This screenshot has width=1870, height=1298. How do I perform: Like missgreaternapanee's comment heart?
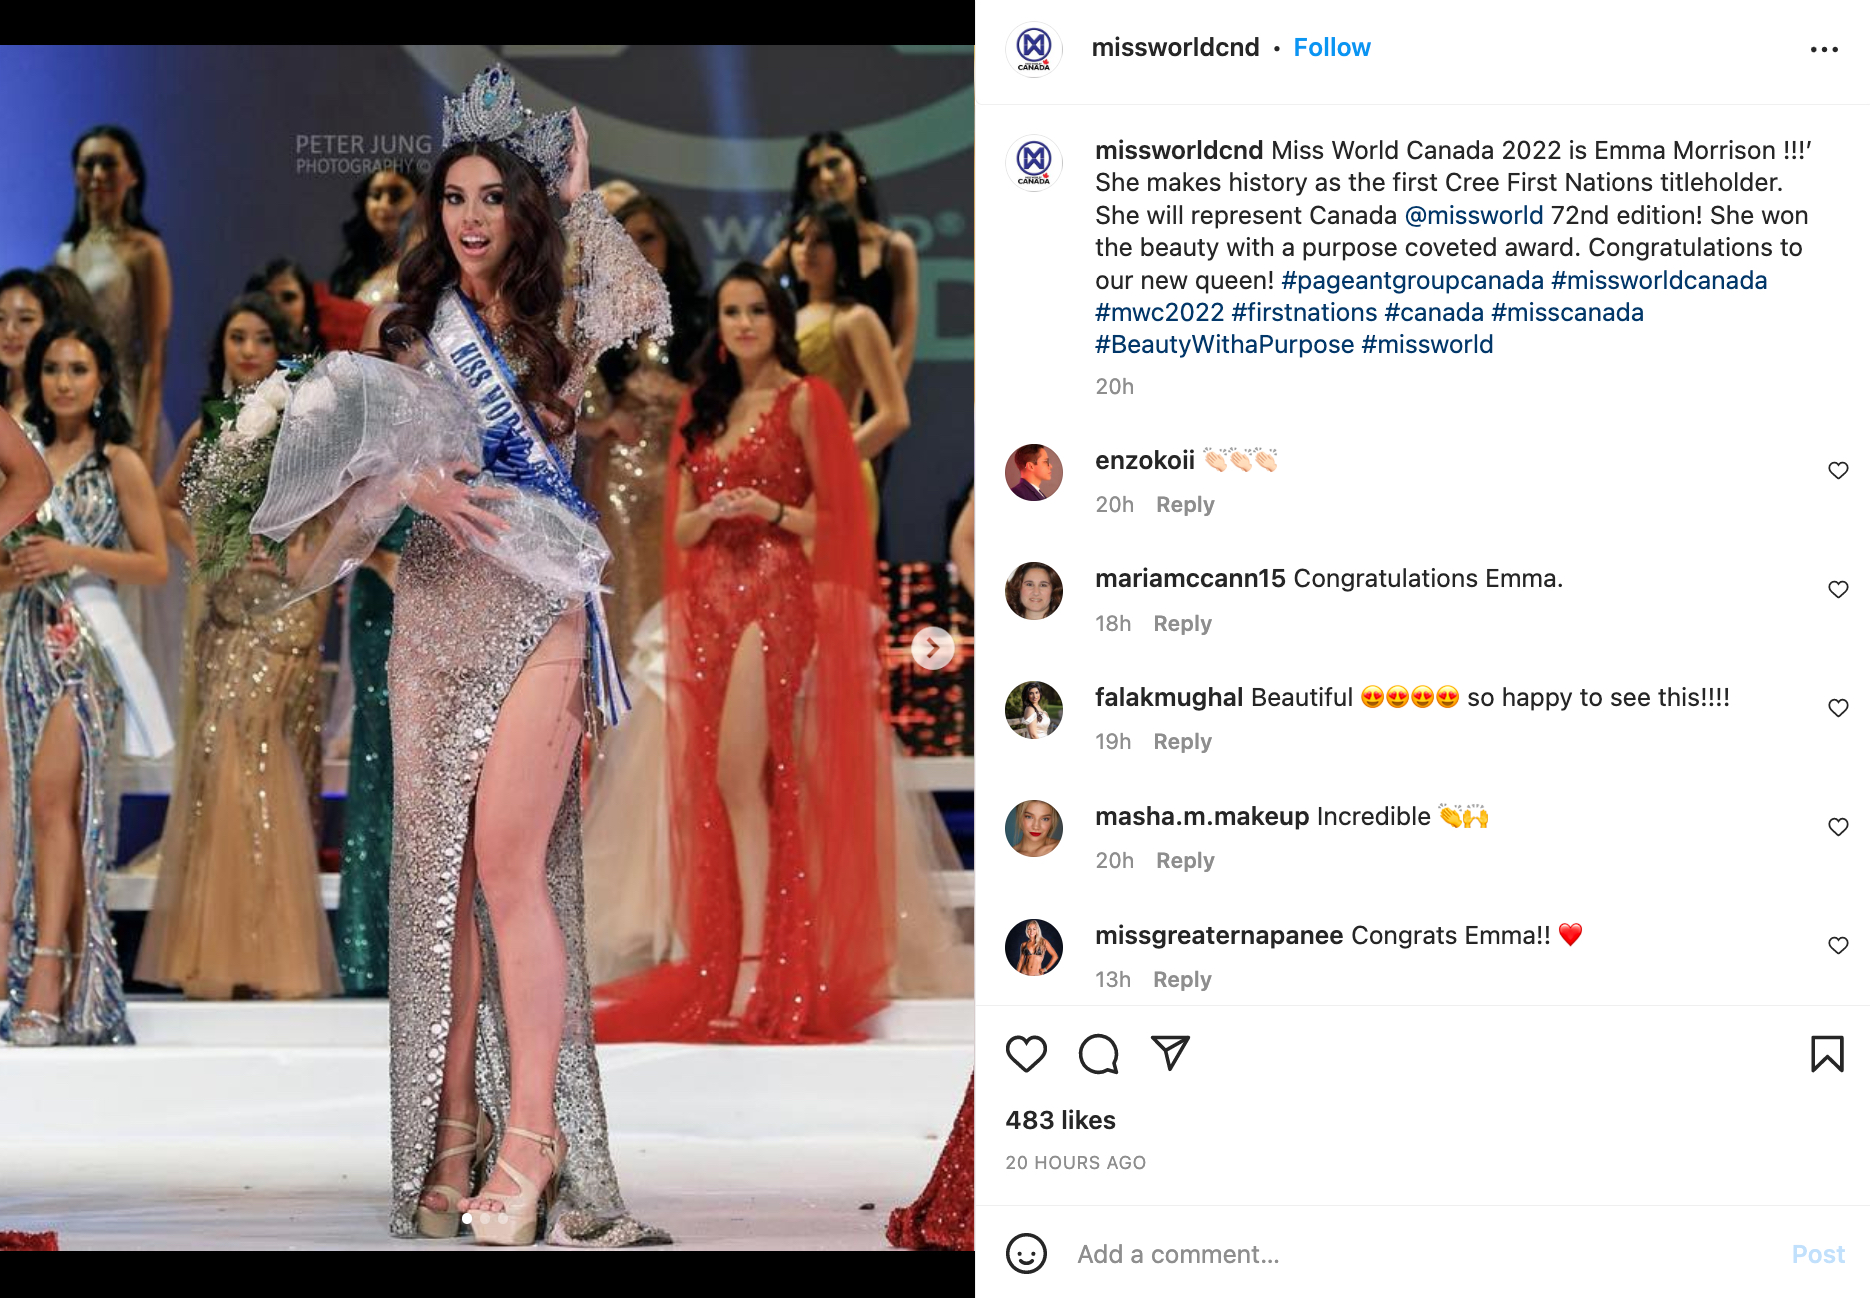click(x=1838, y=945)
